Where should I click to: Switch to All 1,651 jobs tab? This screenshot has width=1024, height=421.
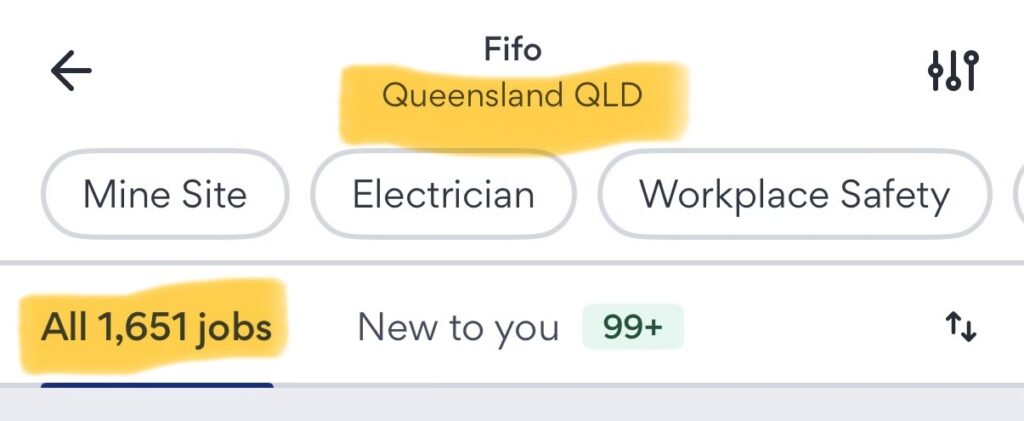tap(157, 327)
